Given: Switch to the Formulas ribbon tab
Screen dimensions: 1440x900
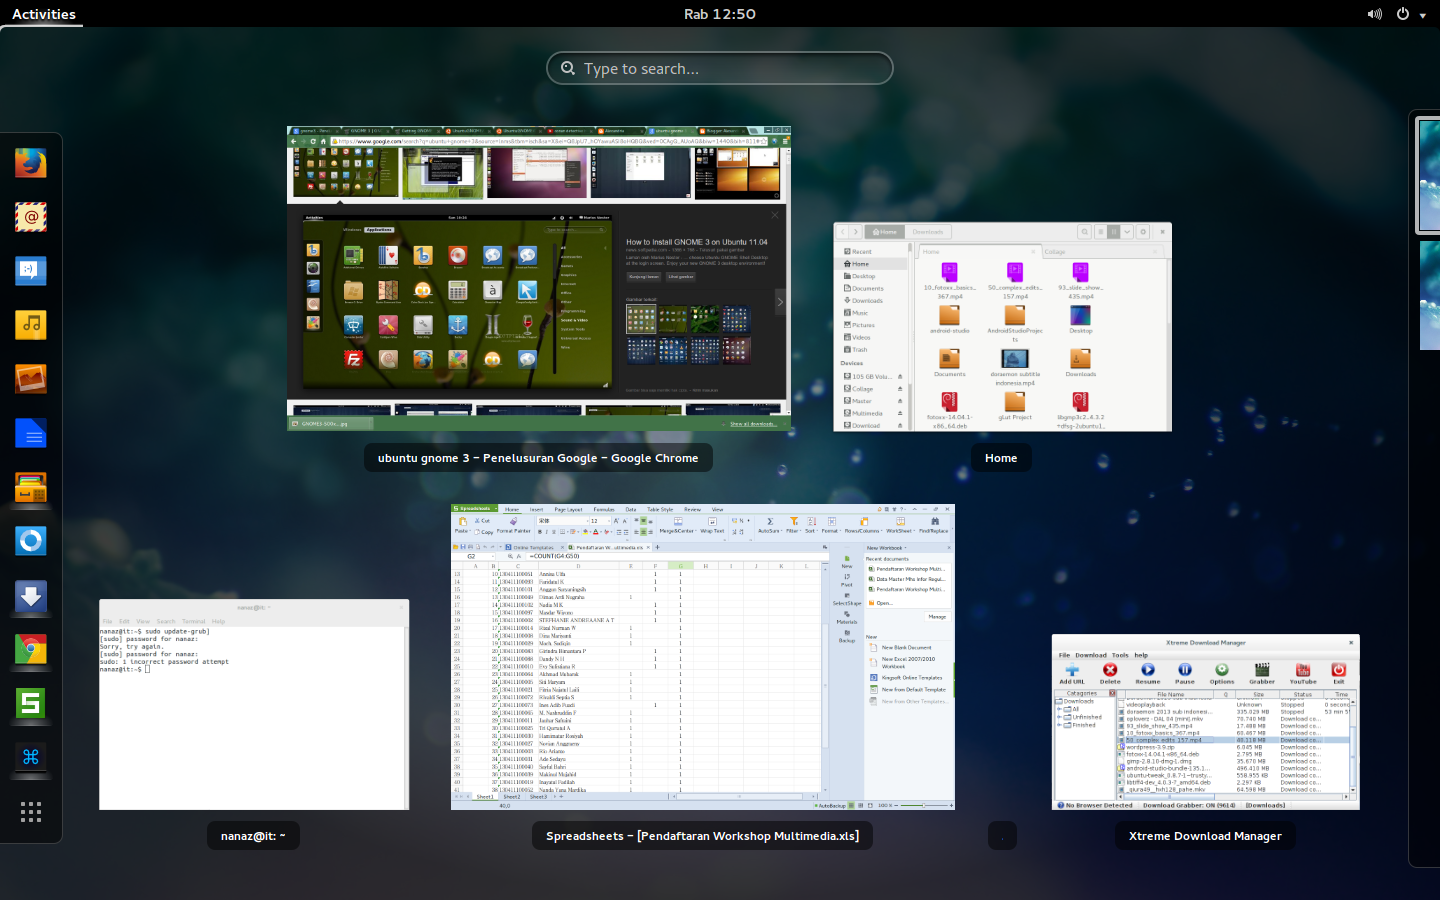Looking at the screenshot, I should coord(604,510).
